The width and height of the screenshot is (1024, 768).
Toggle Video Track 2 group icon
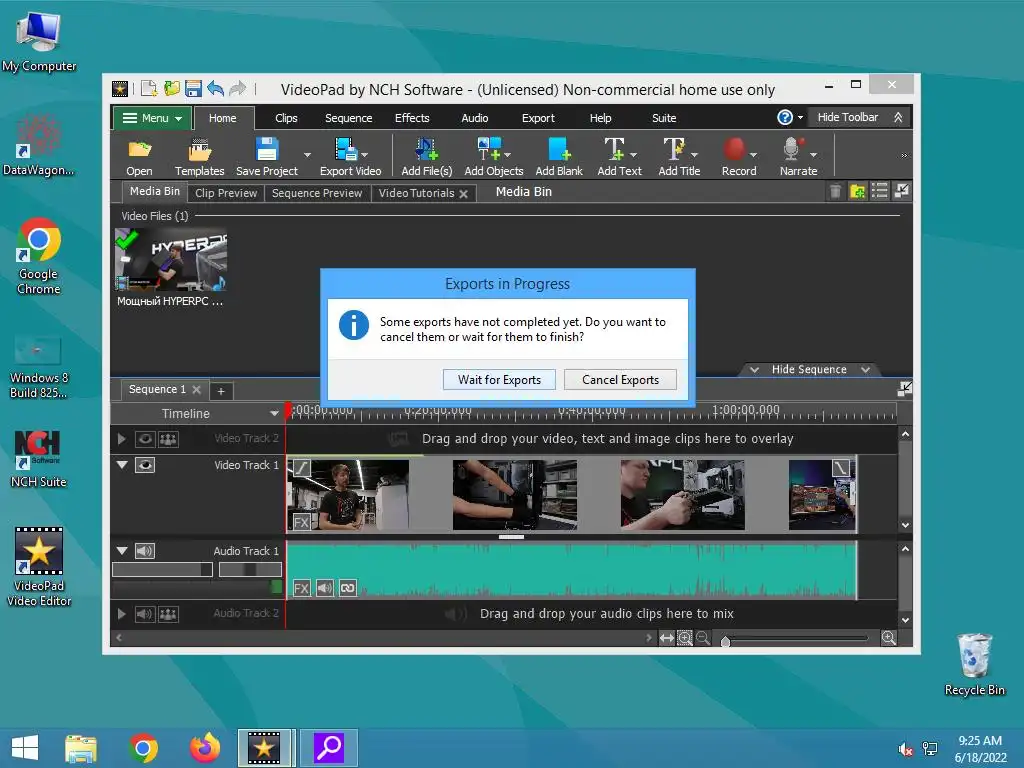pos(168,439)
